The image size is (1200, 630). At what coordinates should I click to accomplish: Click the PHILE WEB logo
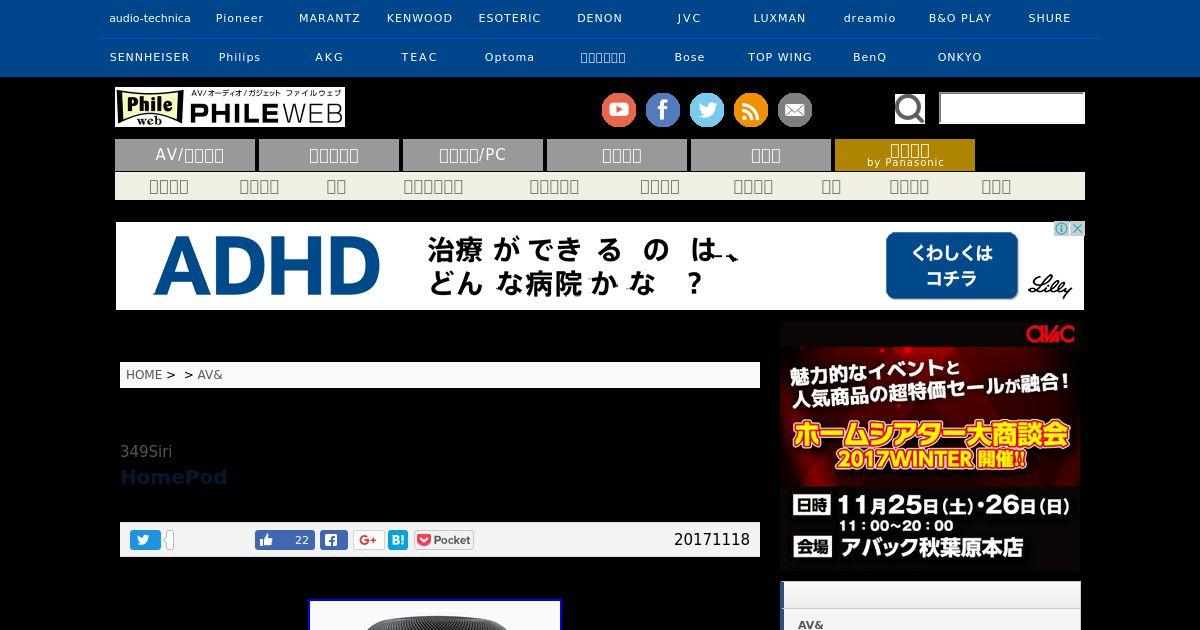[230, 107]
